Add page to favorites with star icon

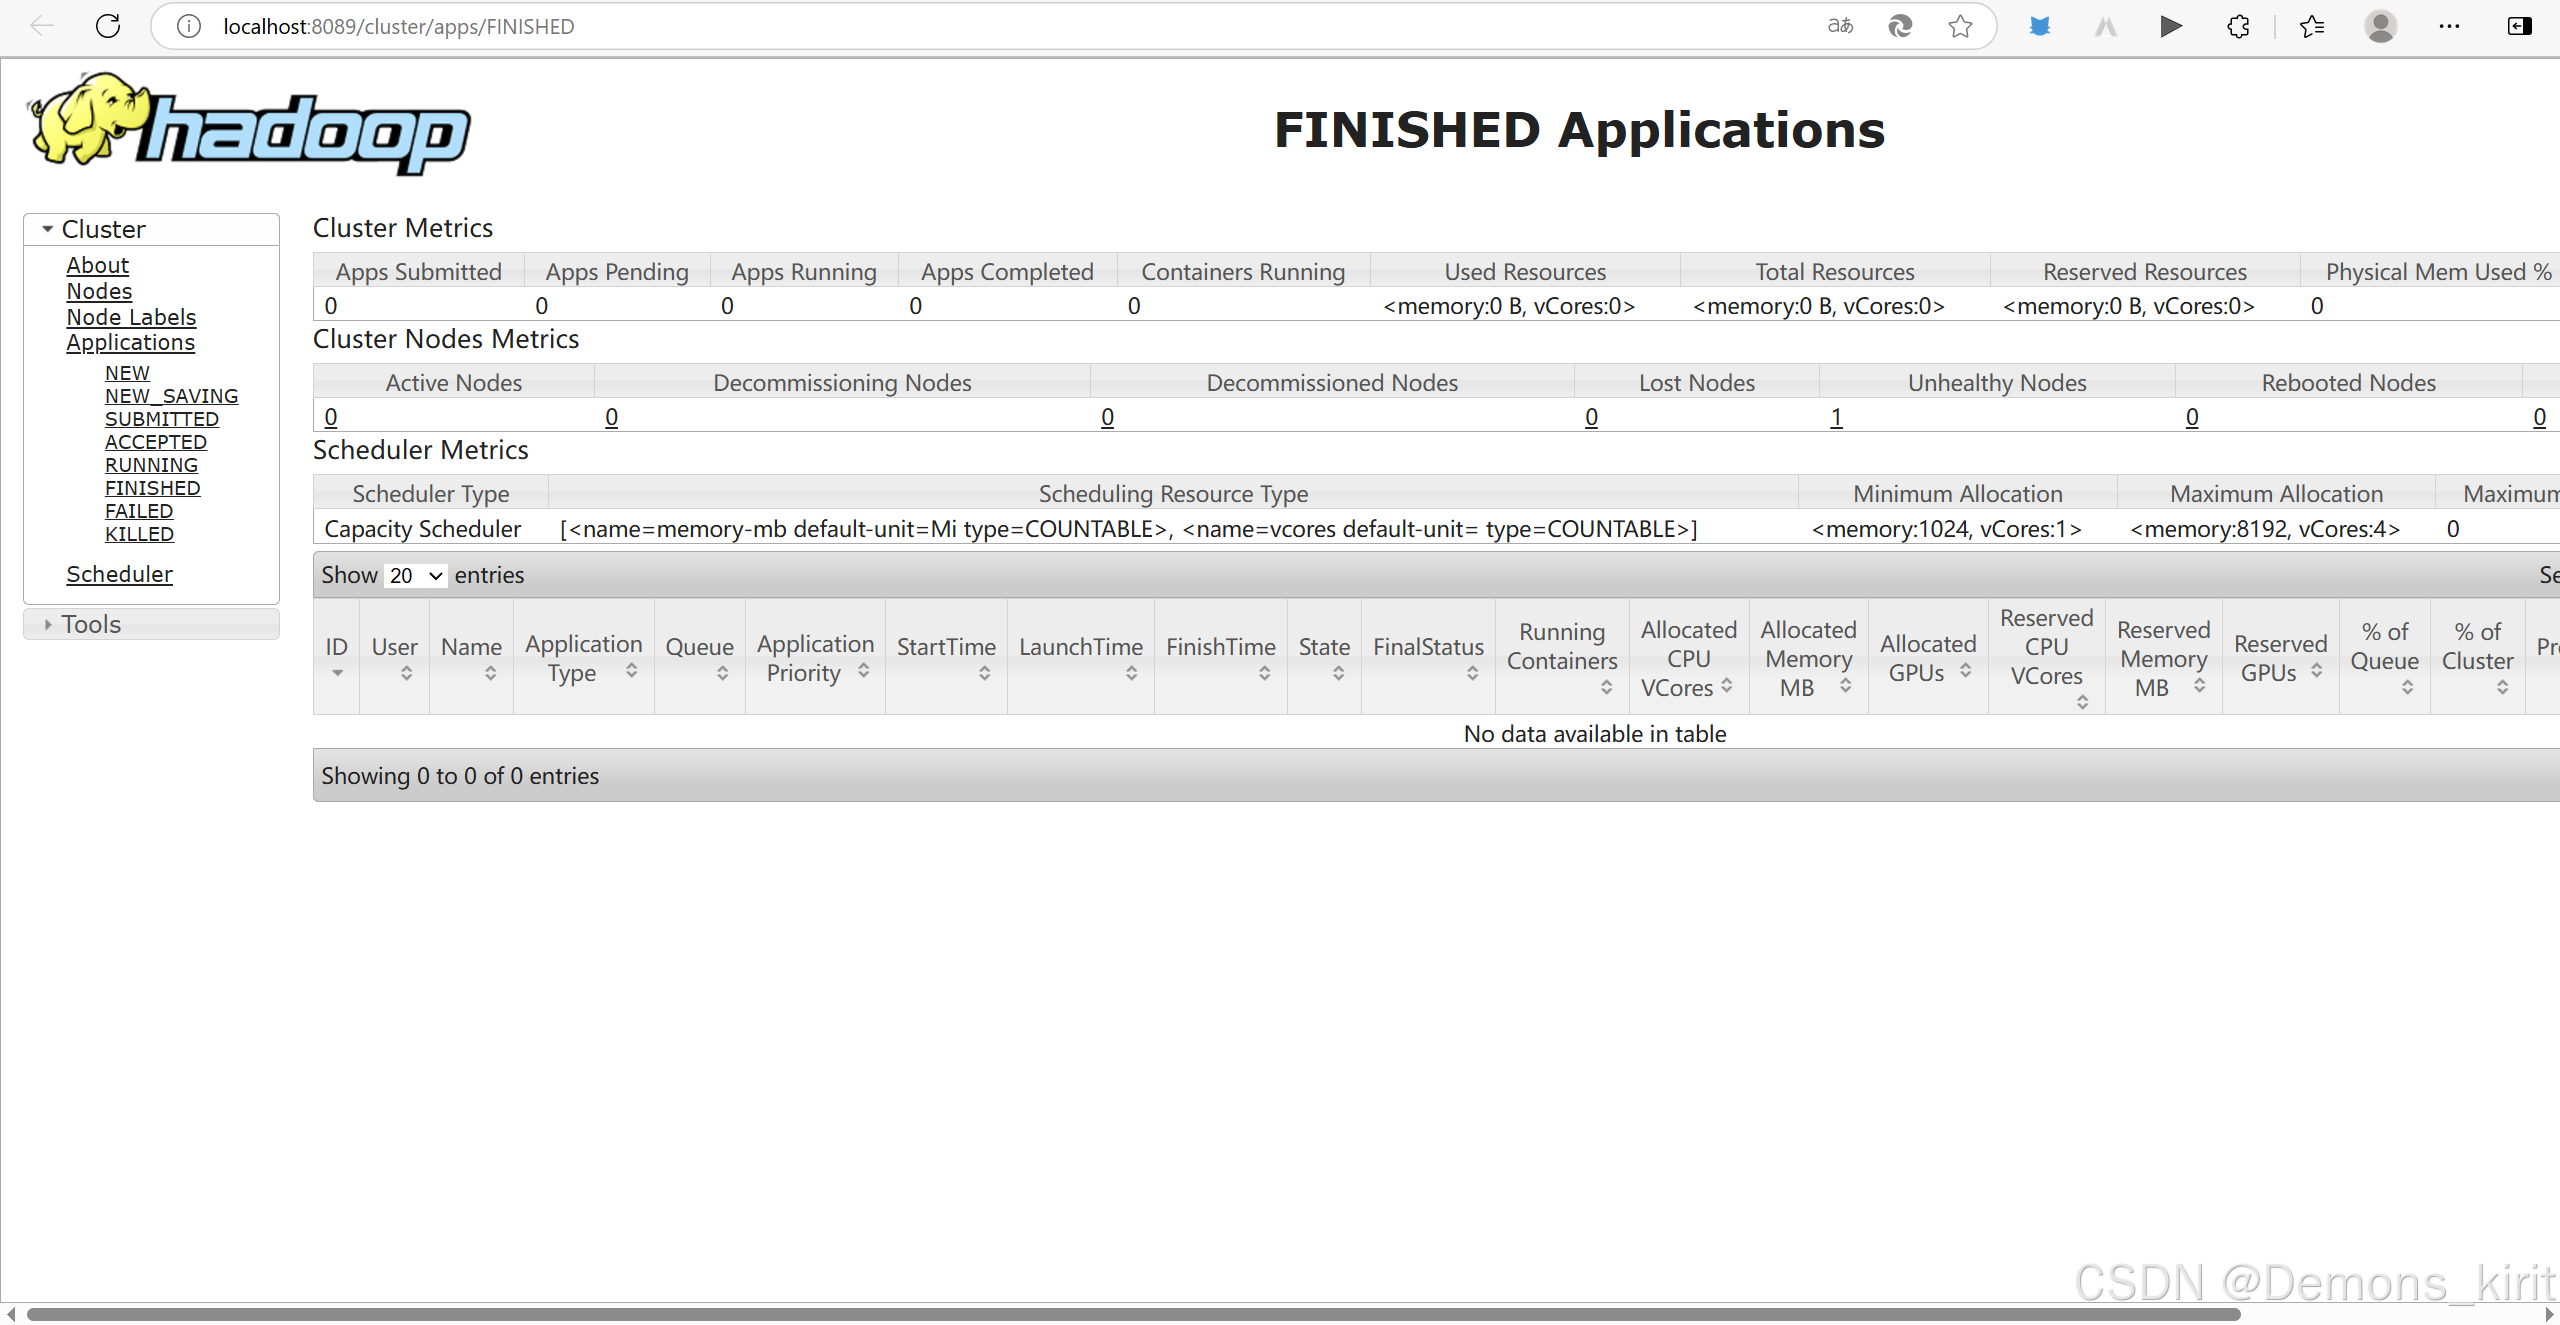click(1960, 26)
